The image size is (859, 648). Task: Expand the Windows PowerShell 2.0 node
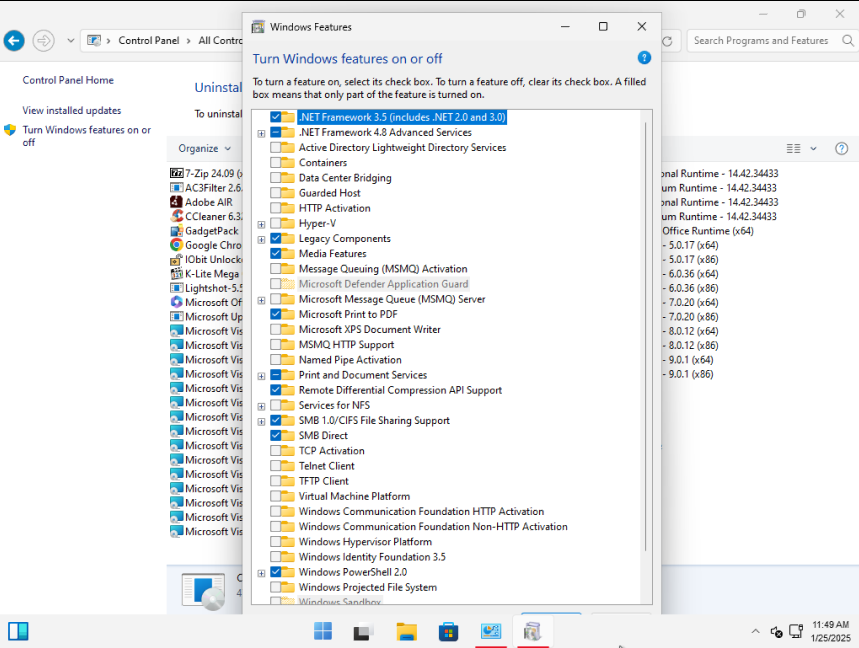pos(261,573)
